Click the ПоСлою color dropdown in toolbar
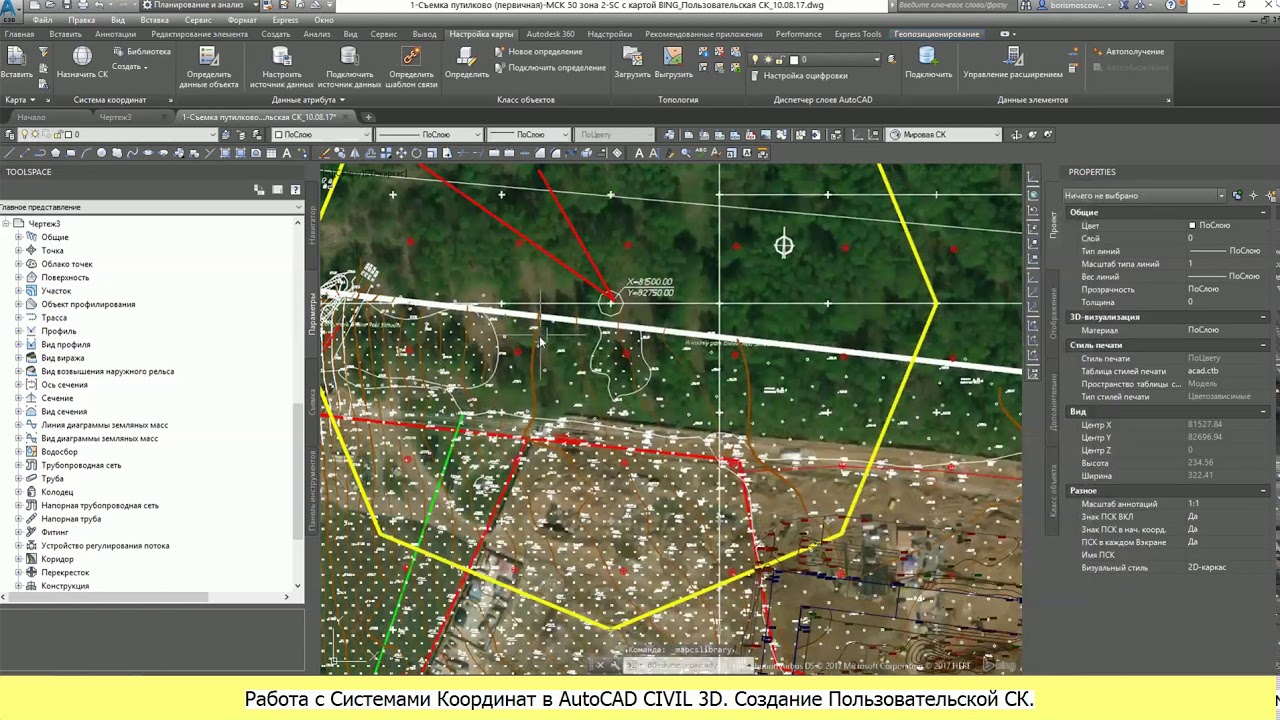Screen dimensions: 1280x720 click(x=322, y=135)
